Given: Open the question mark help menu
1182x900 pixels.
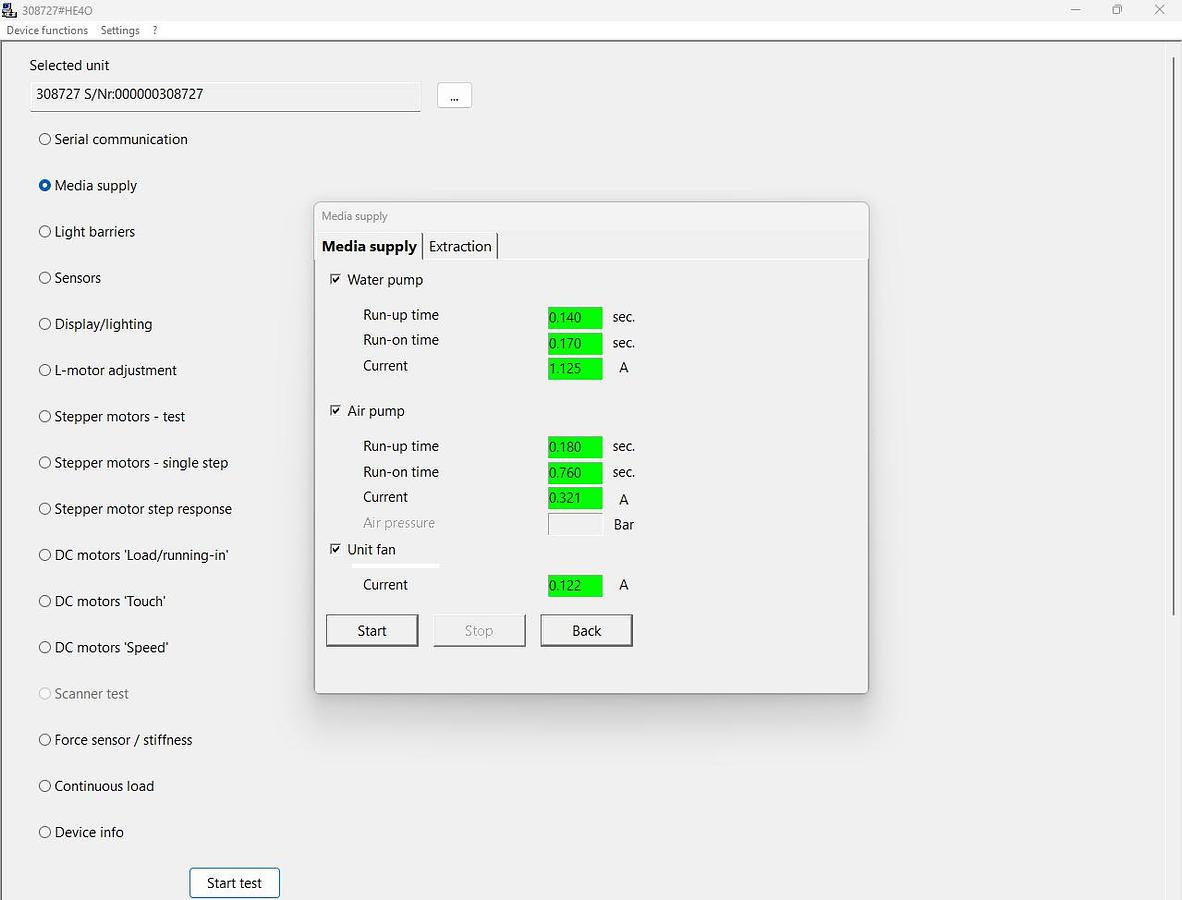Looking at the screenshot, I should pyautogui.click(x=155, y=30).
